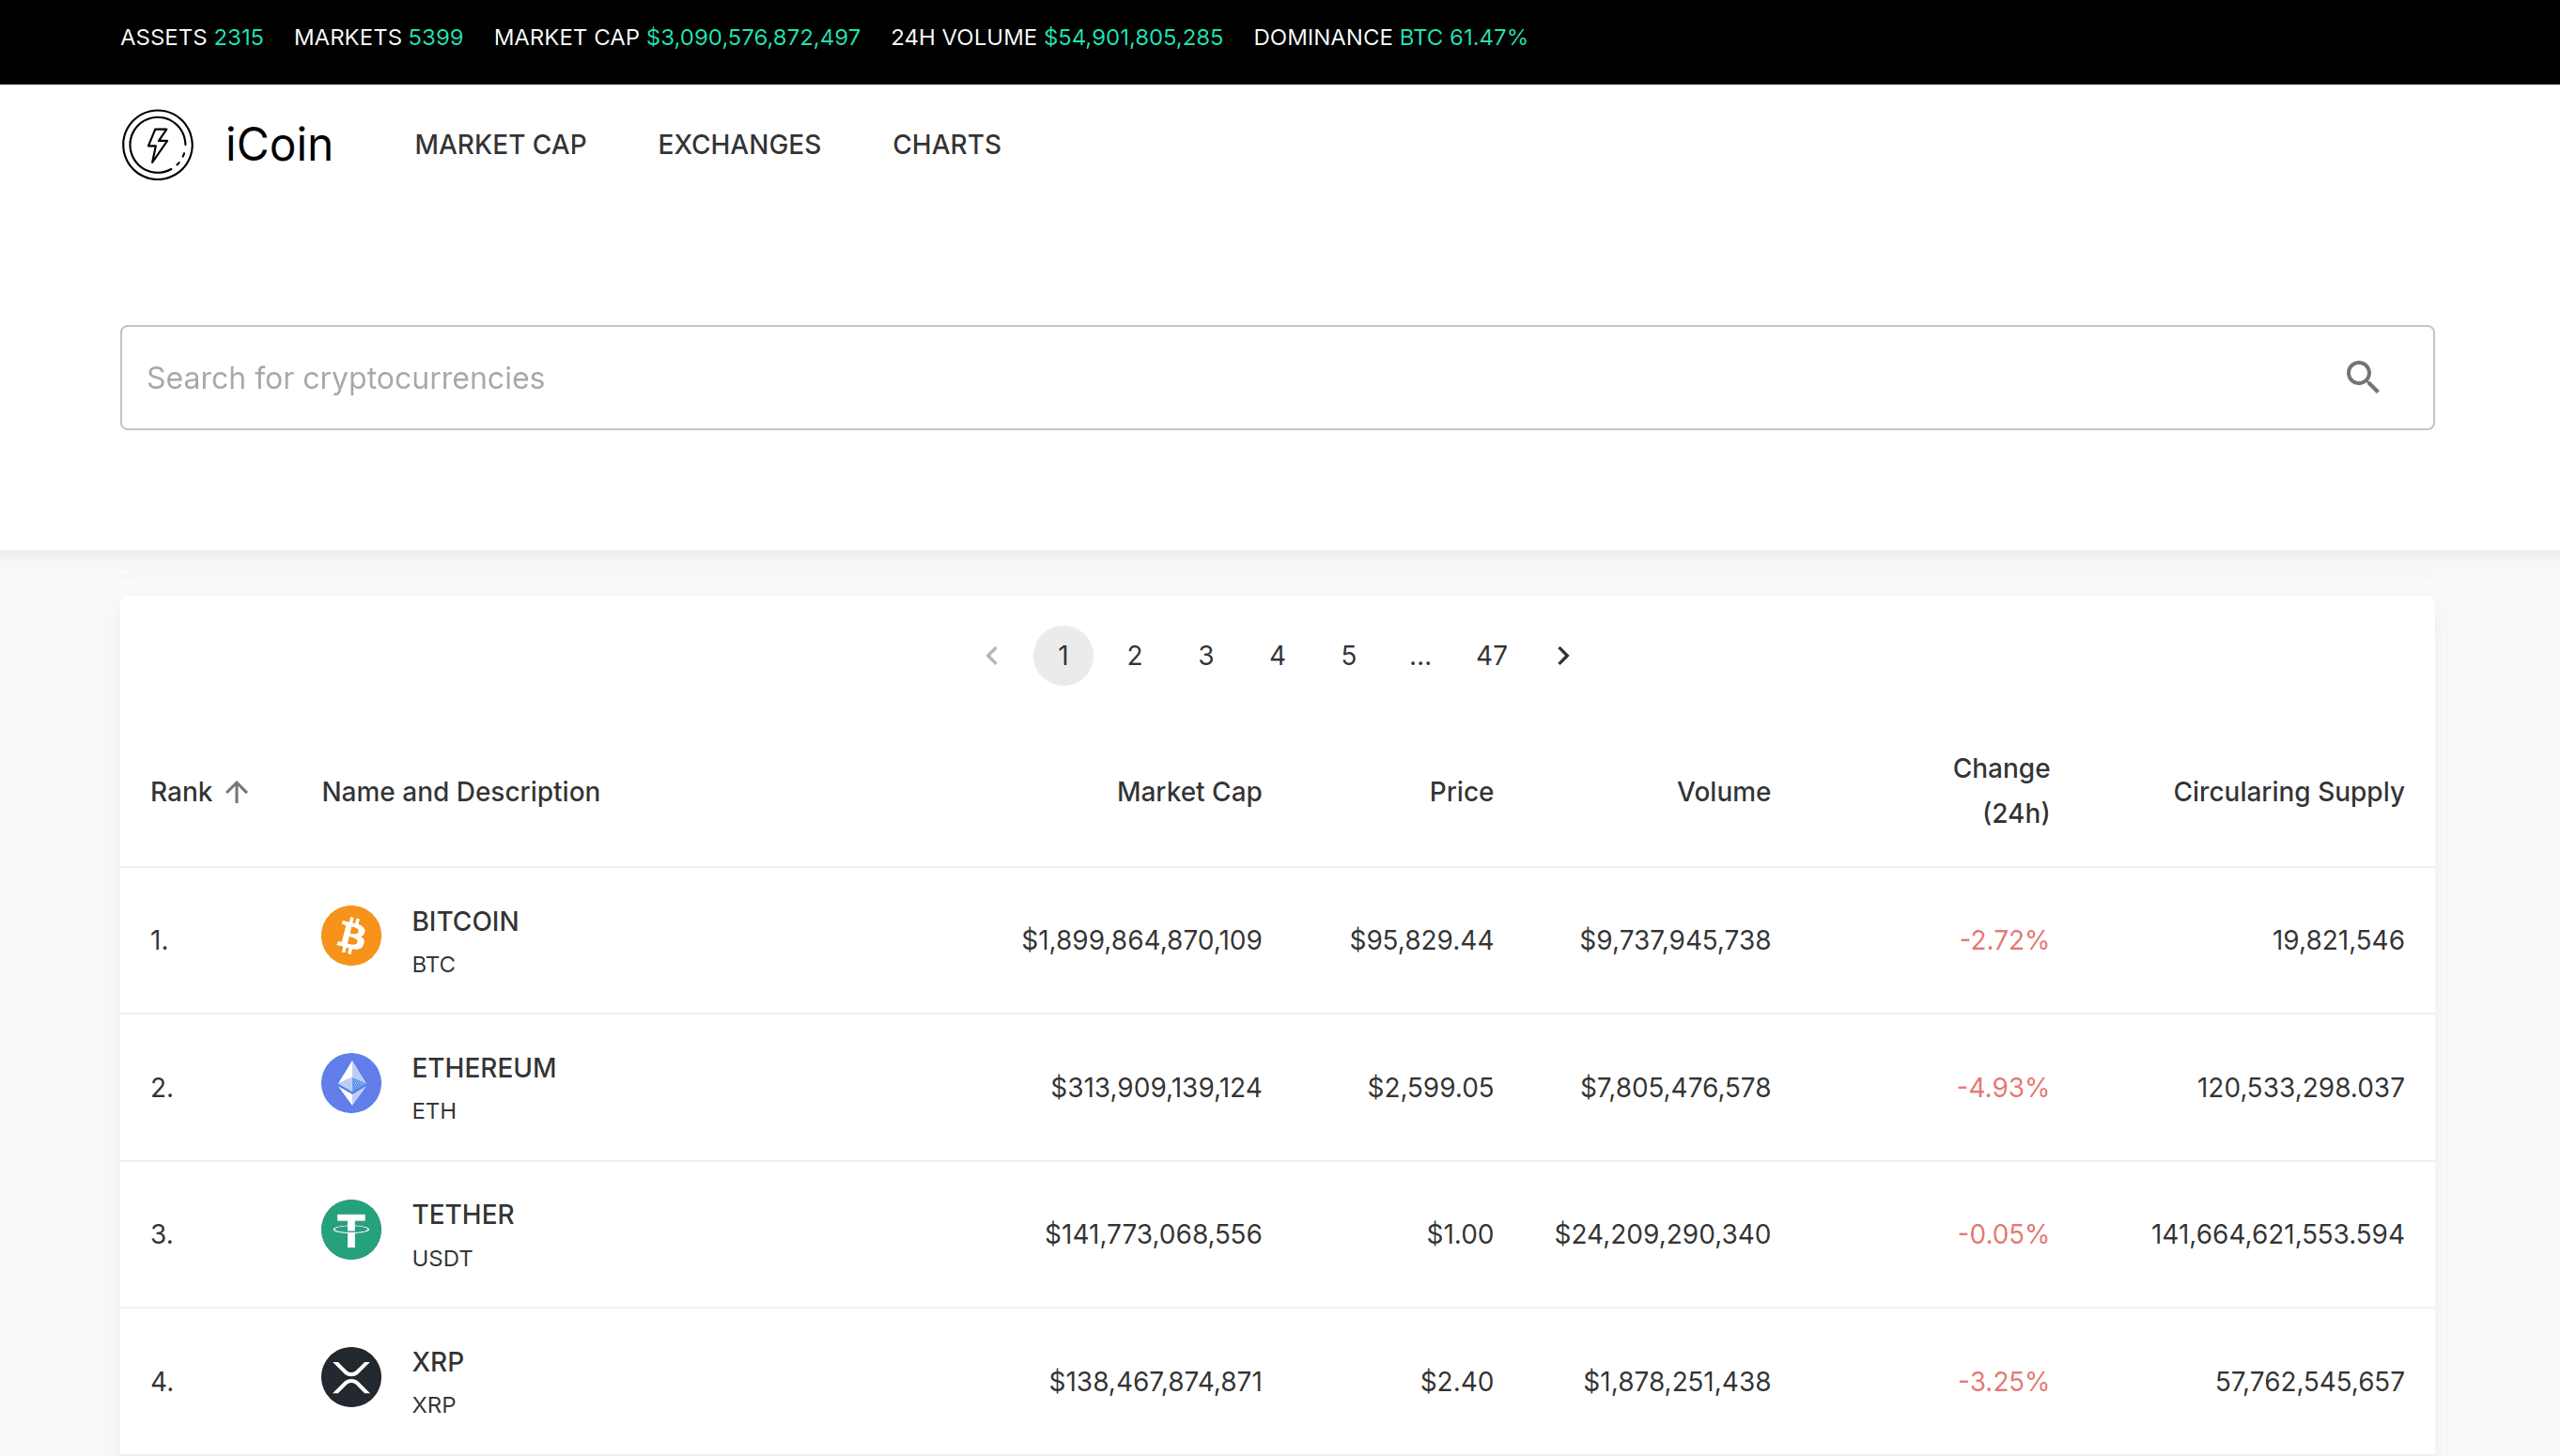This screenshot has width=2560, height=1456.
Task: Open CHARTS nav item
Action: (x=947, y=145)
